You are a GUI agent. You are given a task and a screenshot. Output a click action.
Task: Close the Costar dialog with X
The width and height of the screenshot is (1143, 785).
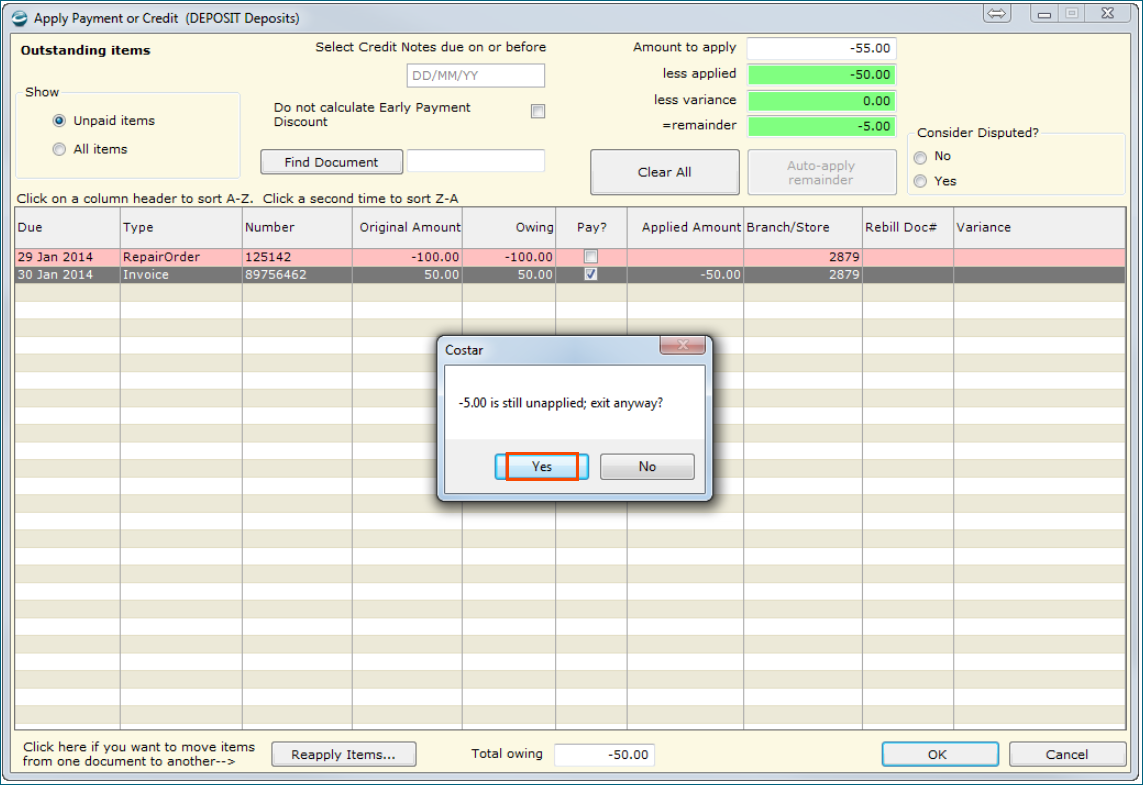click(x=682, y=345)
